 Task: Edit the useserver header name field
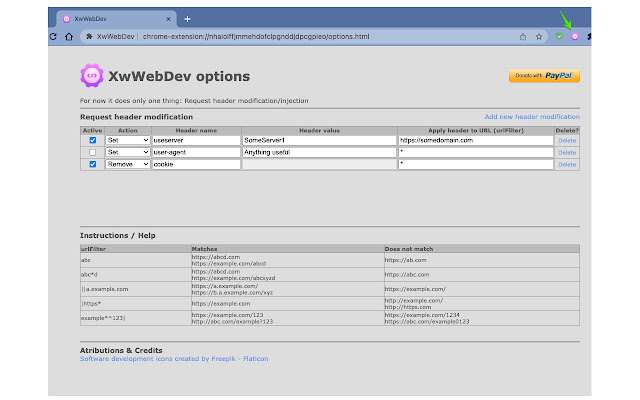[x=196, y=140]
